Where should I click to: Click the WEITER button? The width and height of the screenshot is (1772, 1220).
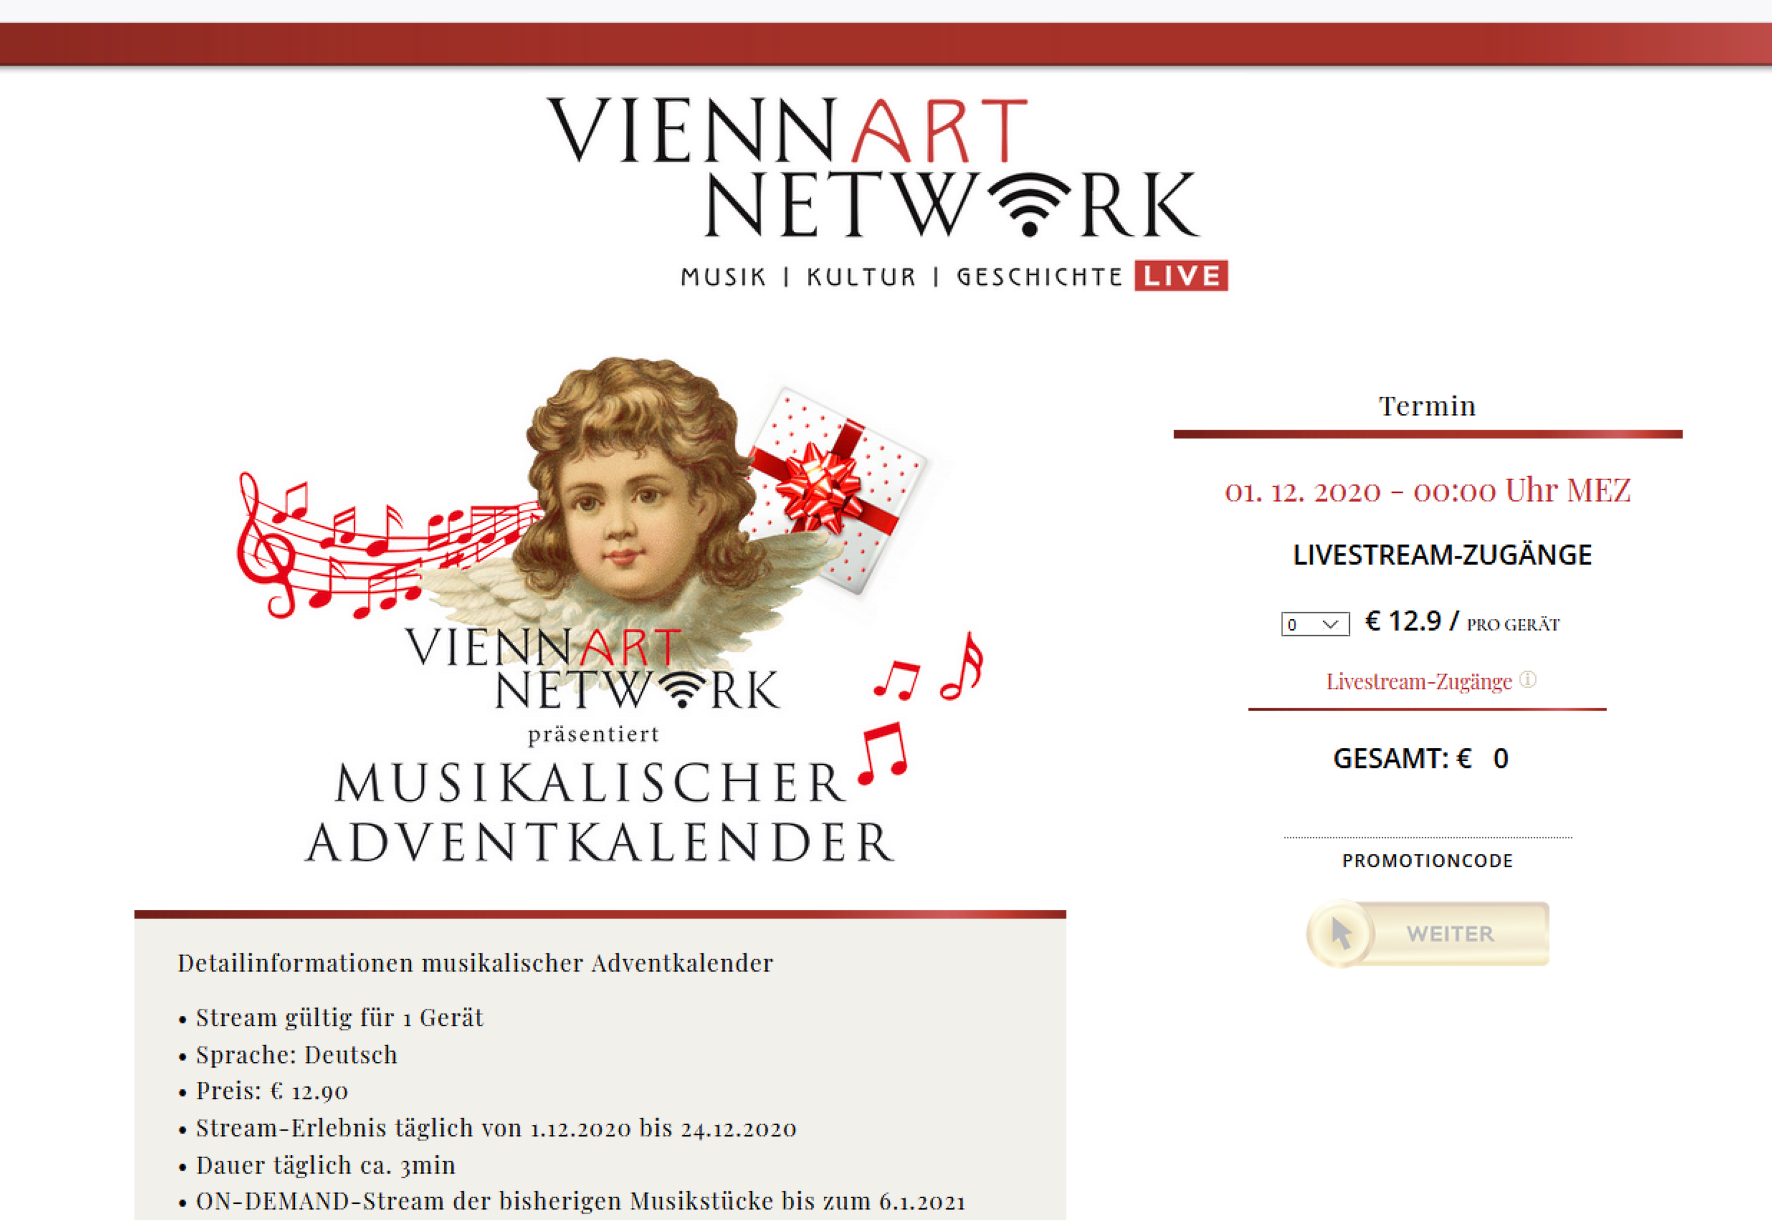coord(1428,933)
